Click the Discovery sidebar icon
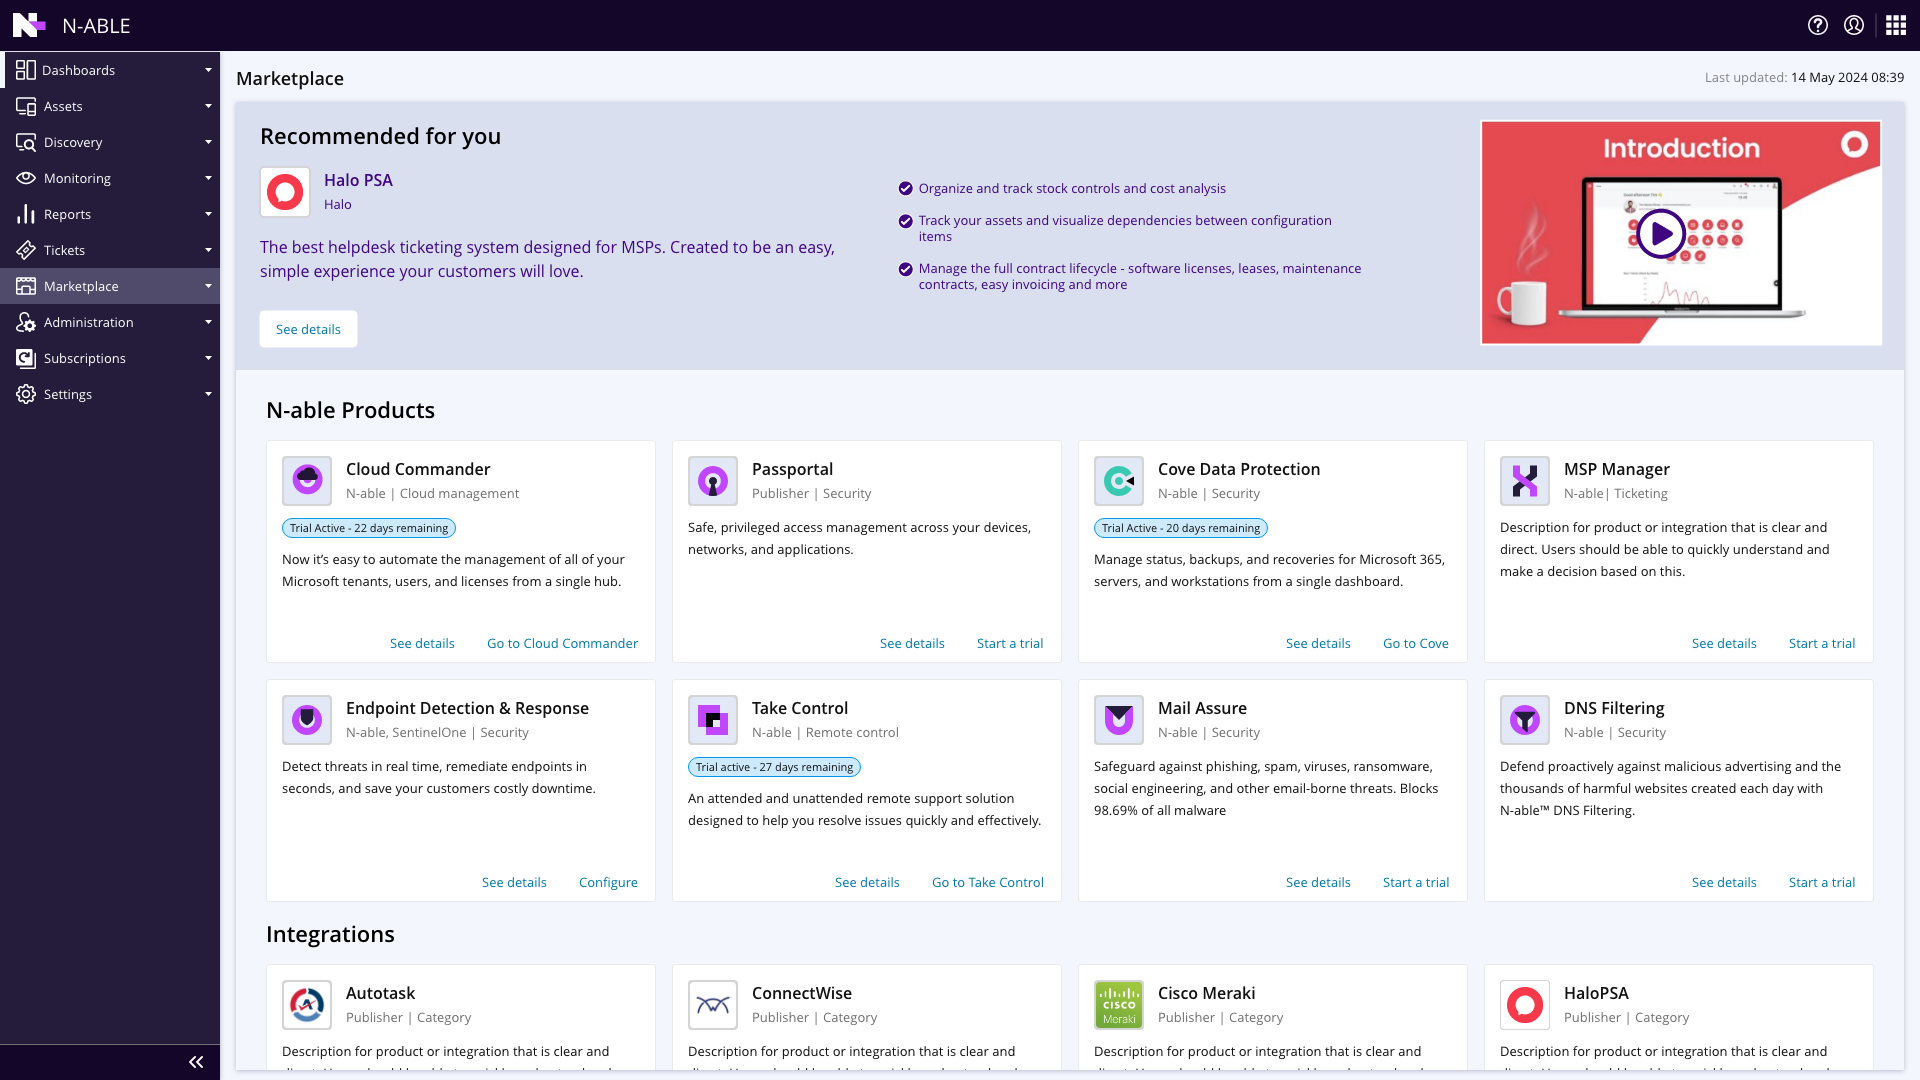 [x=26, y=142]
